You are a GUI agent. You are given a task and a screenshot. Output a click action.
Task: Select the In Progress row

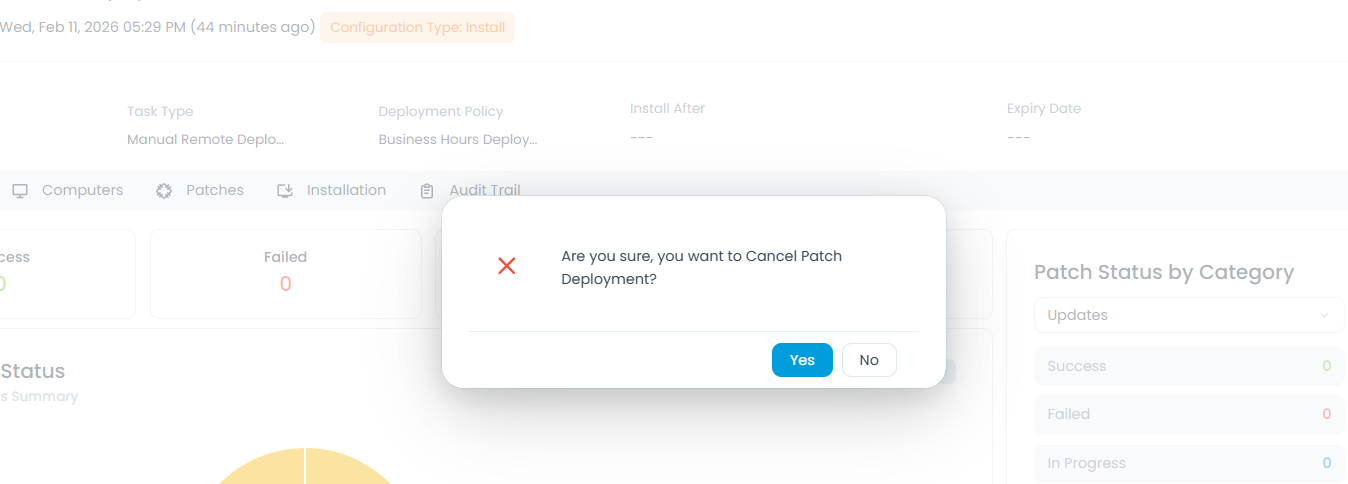tap(1189, 463)
